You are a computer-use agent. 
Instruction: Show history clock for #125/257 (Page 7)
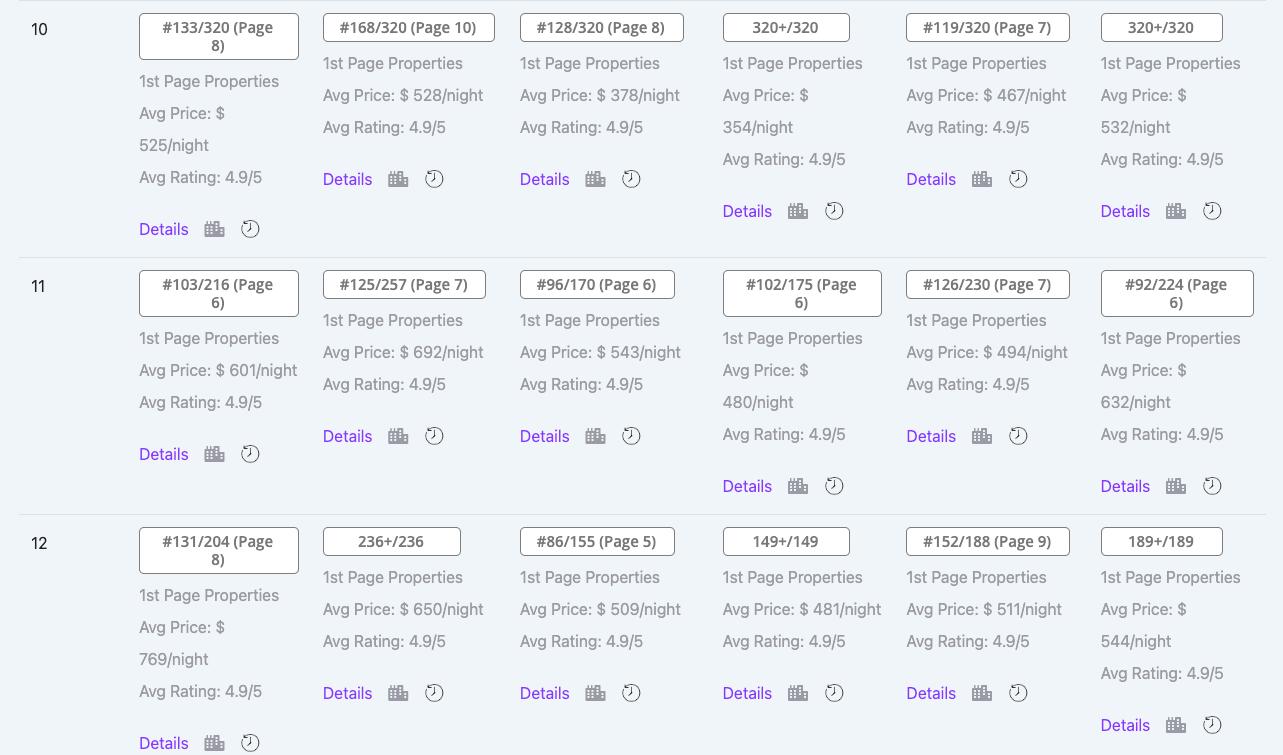(x=434, y=436)
